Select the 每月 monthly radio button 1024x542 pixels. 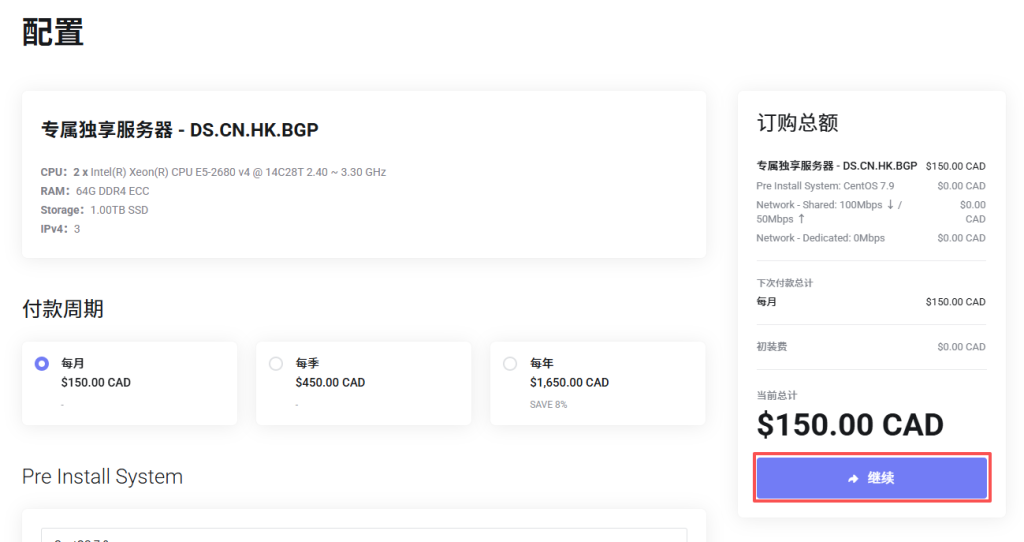click(x=42, y=364)
